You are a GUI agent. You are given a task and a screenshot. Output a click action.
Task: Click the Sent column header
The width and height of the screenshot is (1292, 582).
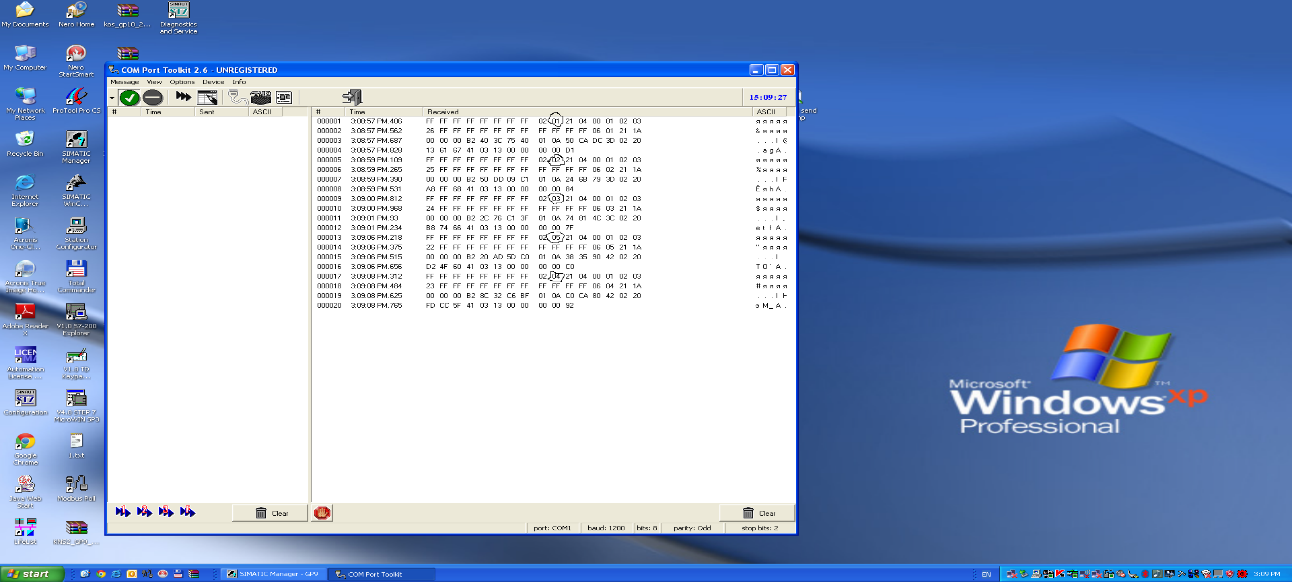[222, 112]
